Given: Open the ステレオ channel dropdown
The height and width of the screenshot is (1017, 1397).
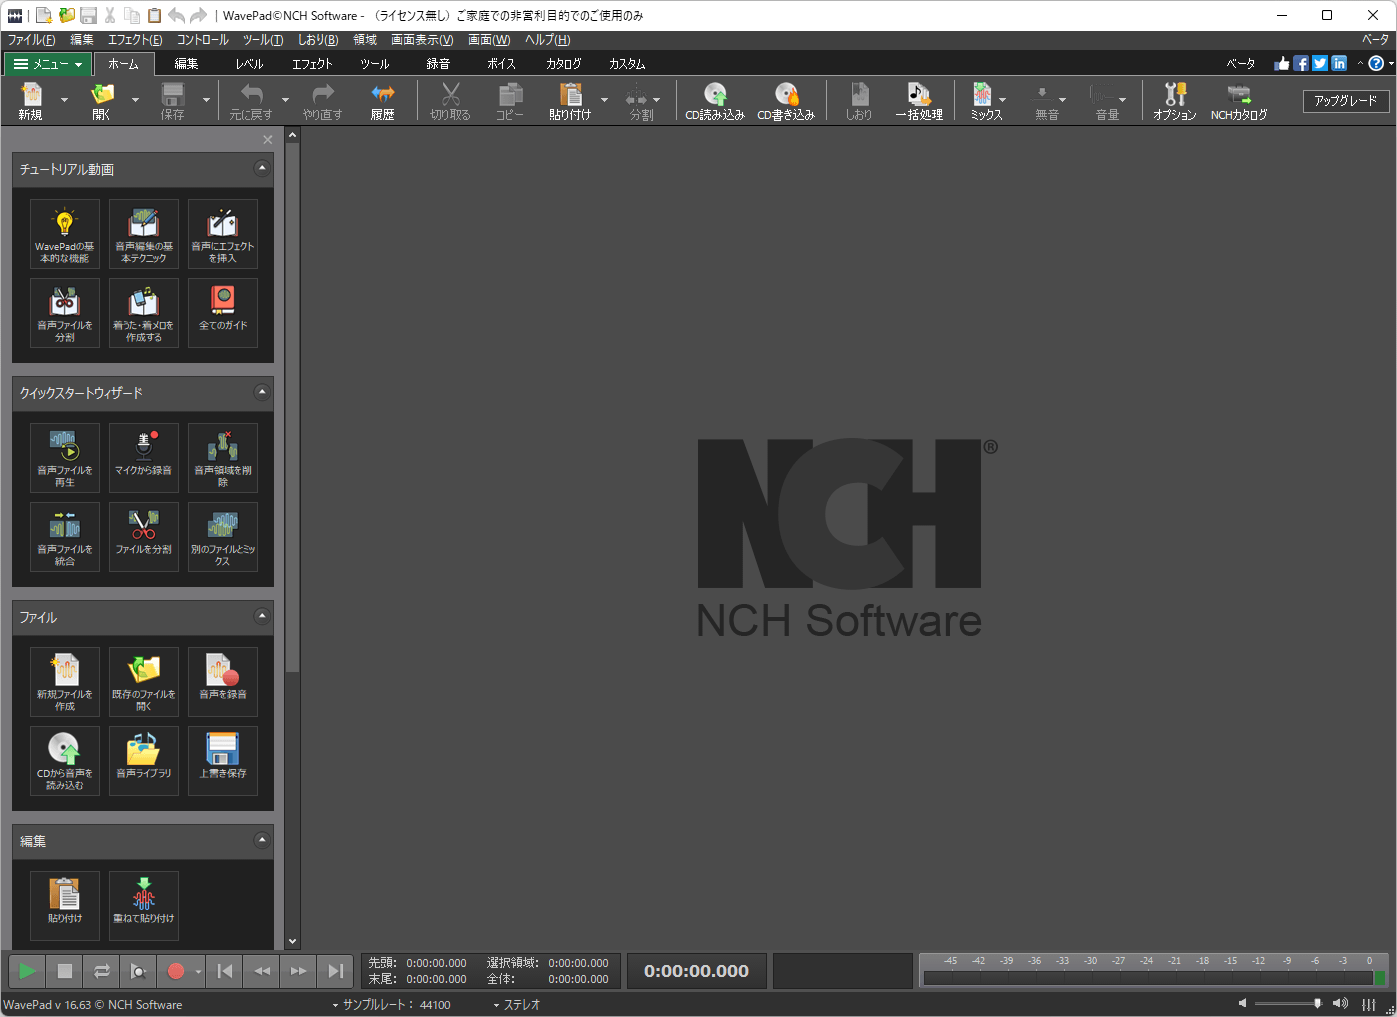Looking at the screenshot, I should click(x=517, y=1005).
